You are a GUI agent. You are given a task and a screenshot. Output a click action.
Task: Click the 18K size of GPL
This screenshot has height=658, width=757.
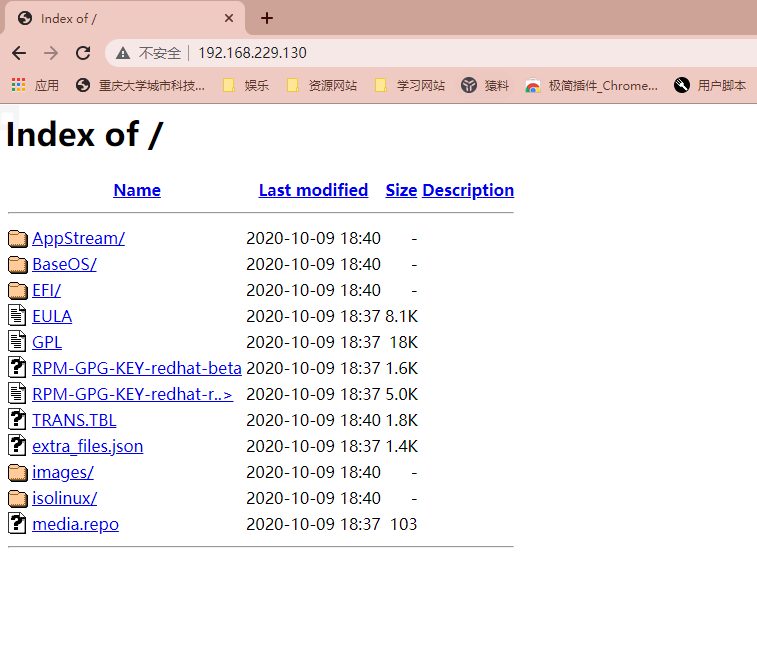(x=403, y=343)
